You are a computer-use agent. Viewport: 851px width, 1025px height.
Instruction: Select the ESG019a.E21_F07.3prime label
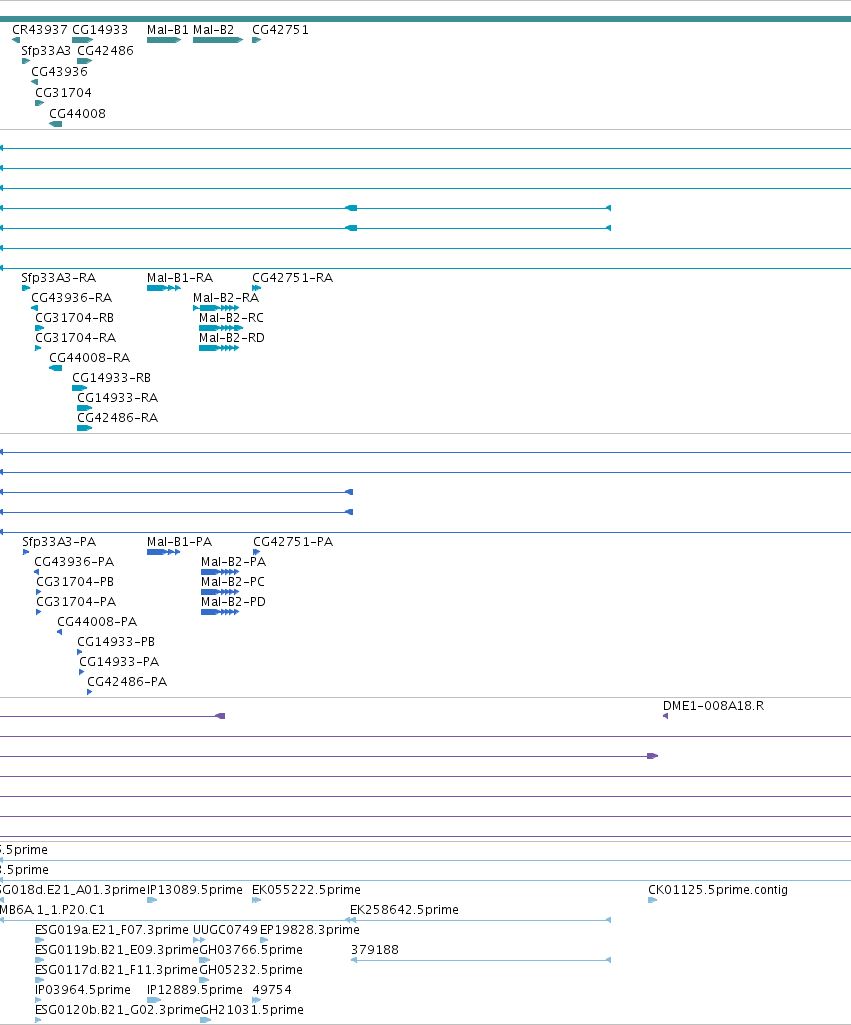112,930
